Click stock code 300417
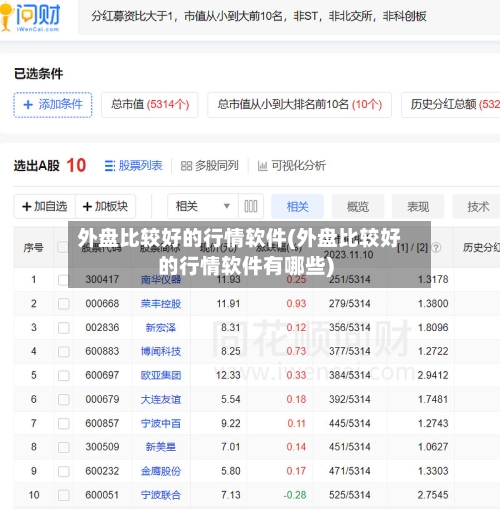 (102, 279)
